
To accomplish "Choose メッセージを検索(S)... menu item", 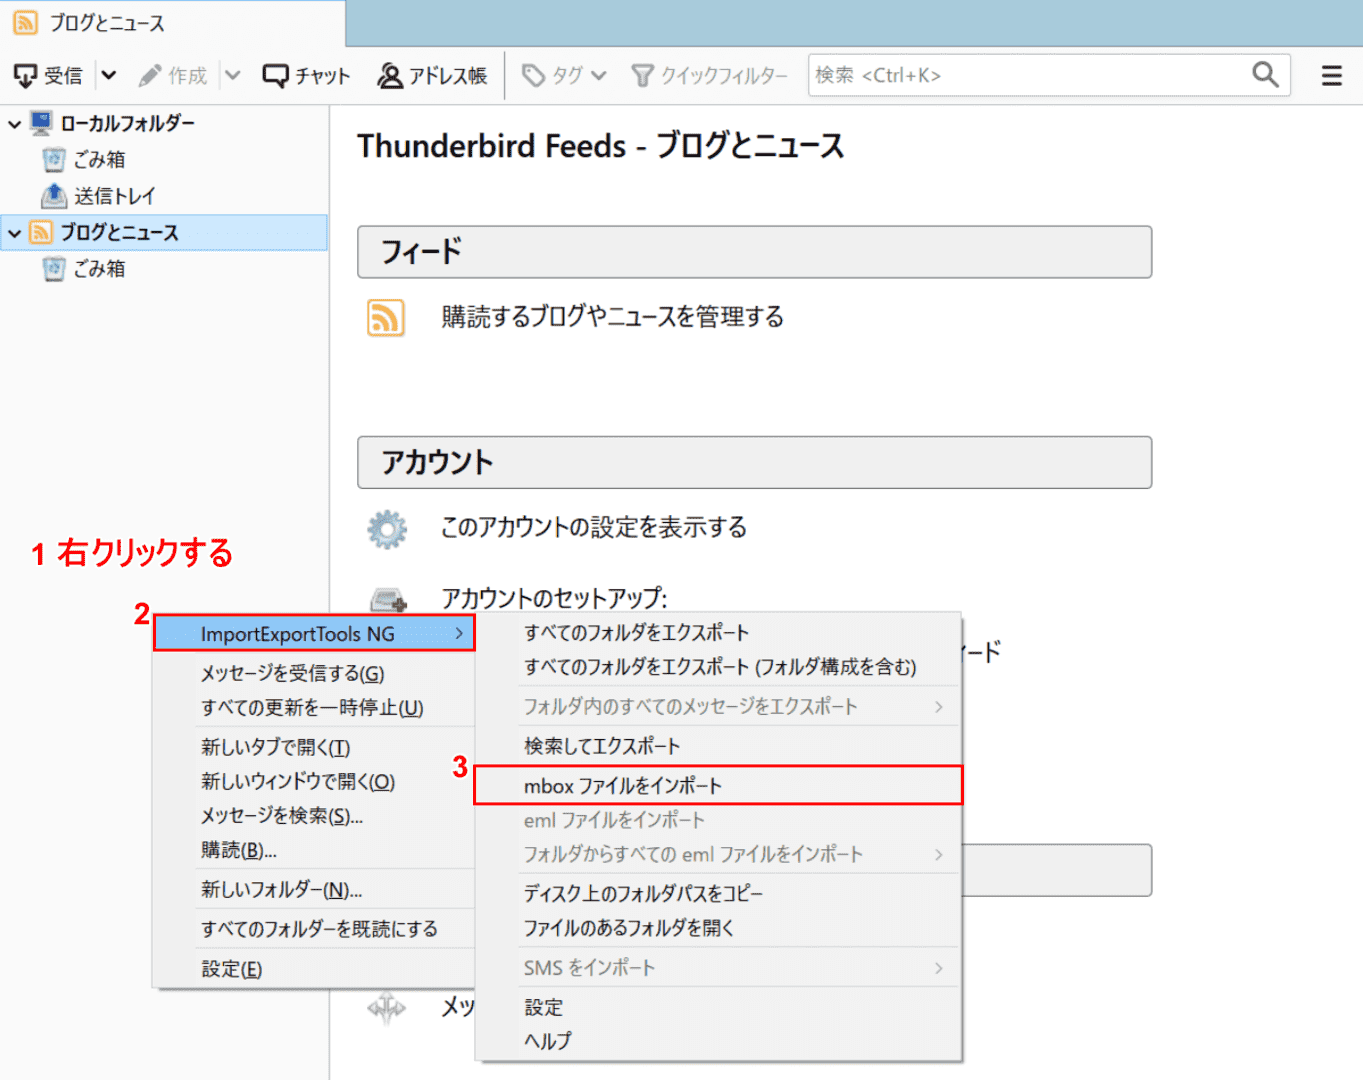I will coord(314,816).
